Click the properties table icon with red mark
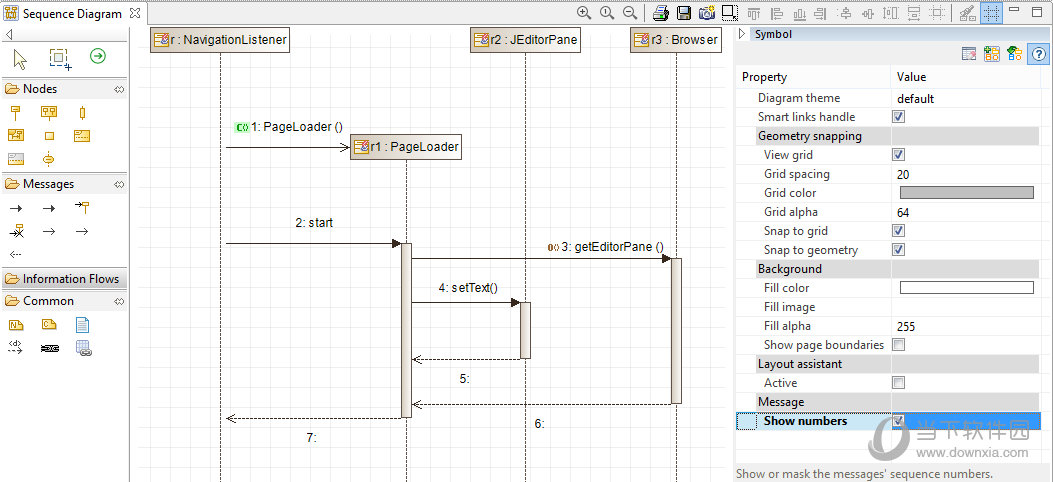 coord(968,54)
